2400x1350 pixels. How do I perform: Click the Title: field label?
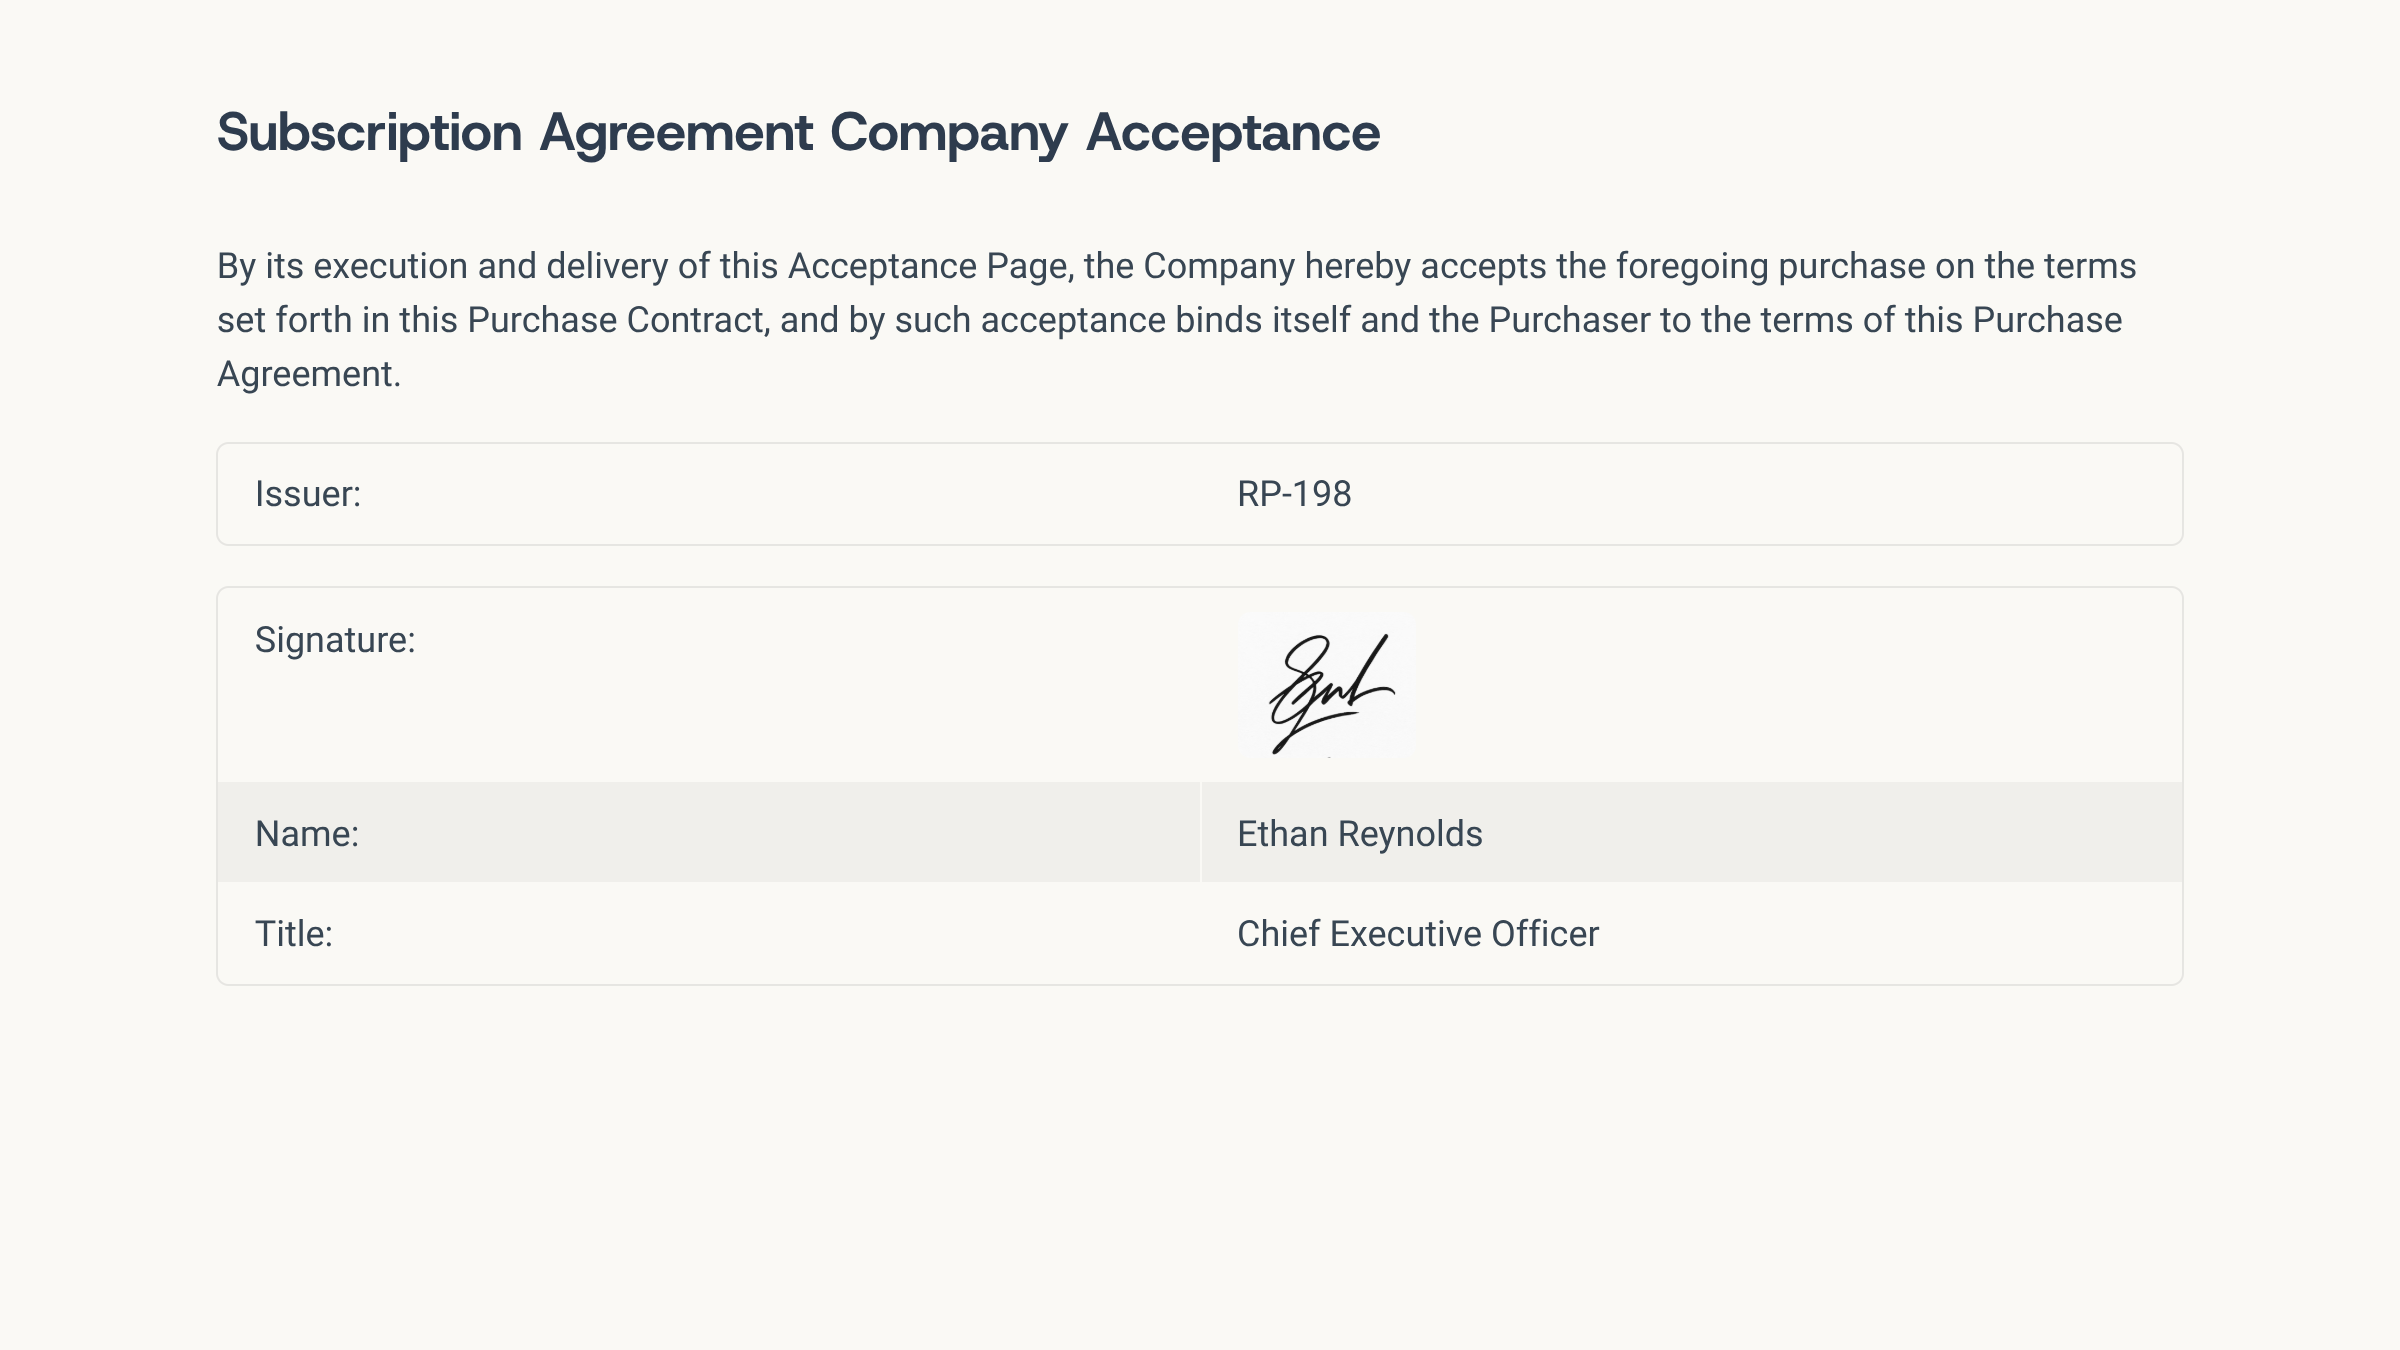(294, 934)
